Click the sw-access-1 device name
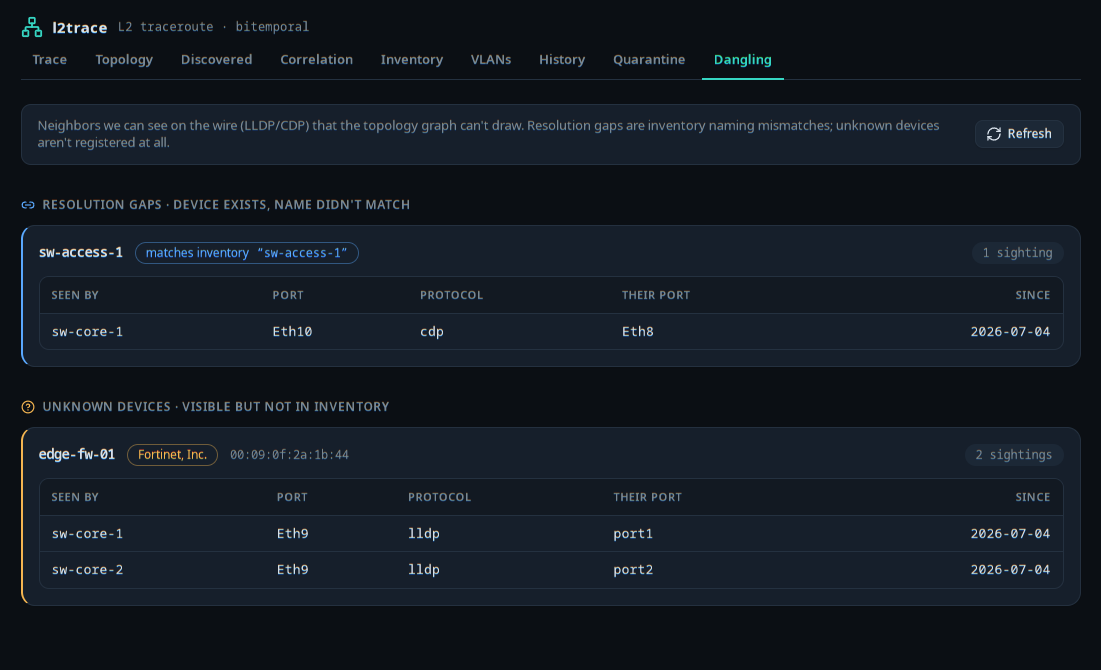The height and width of the screenshot is (670, 1101). click(81, 252)
